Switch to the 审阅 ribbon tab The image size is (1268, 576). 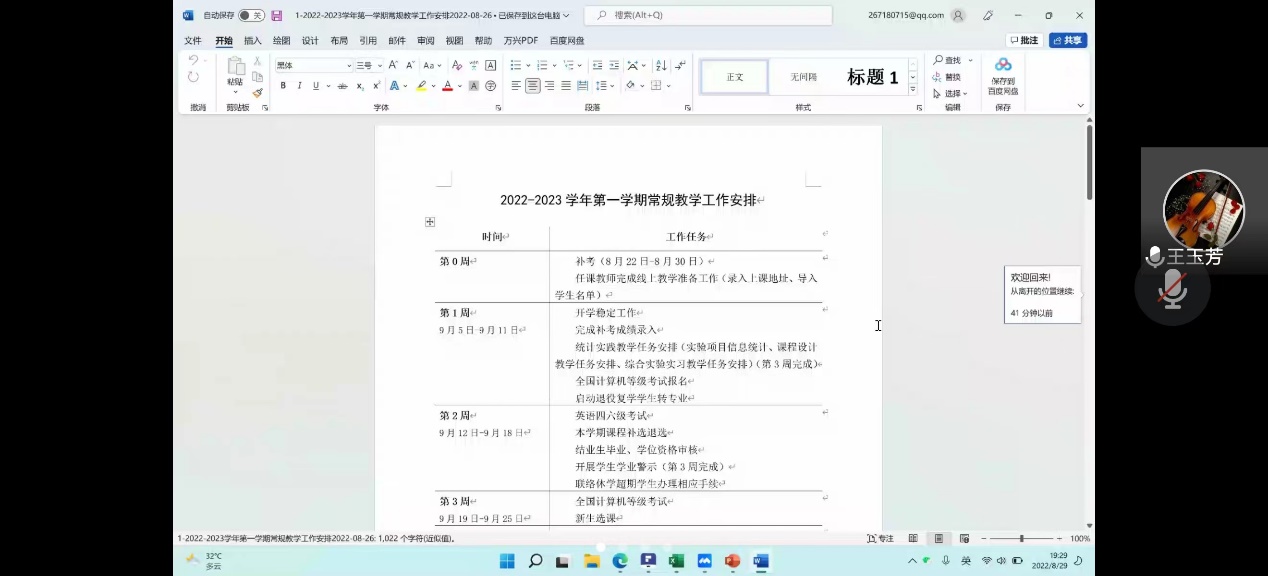pyautogui.click(x=426, y=41)
